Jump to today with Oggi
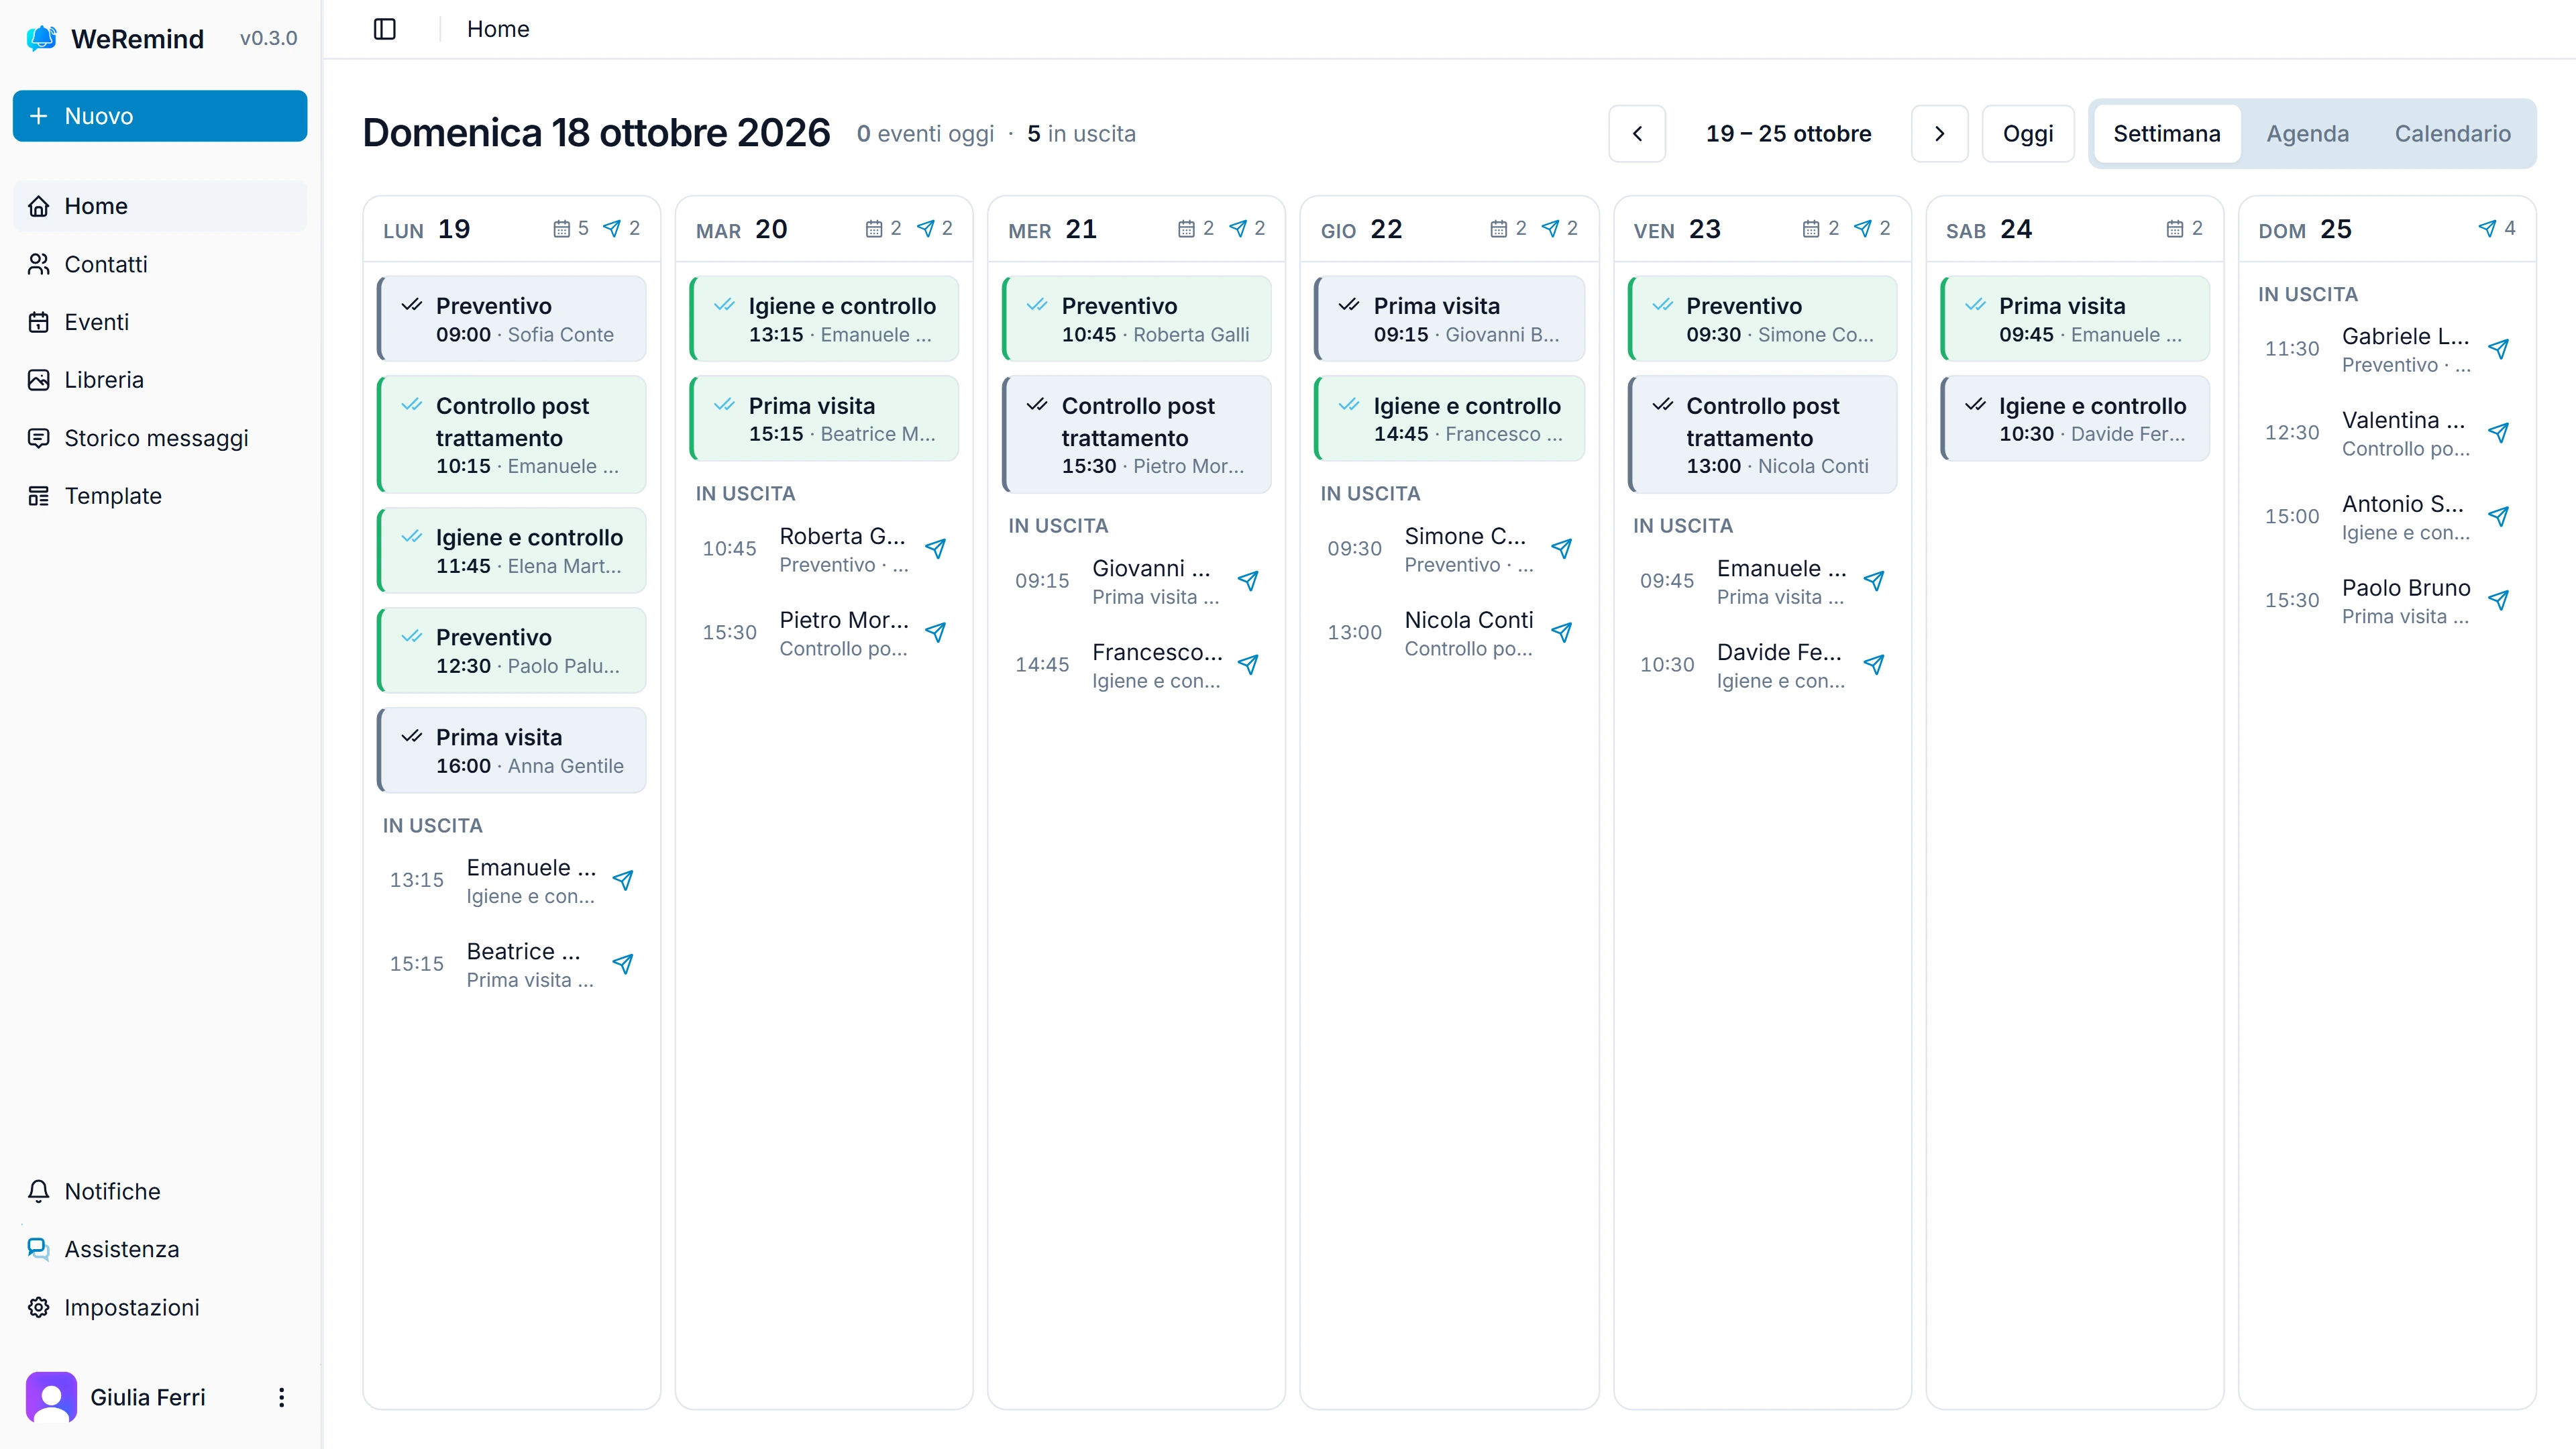 point(2028,133)
